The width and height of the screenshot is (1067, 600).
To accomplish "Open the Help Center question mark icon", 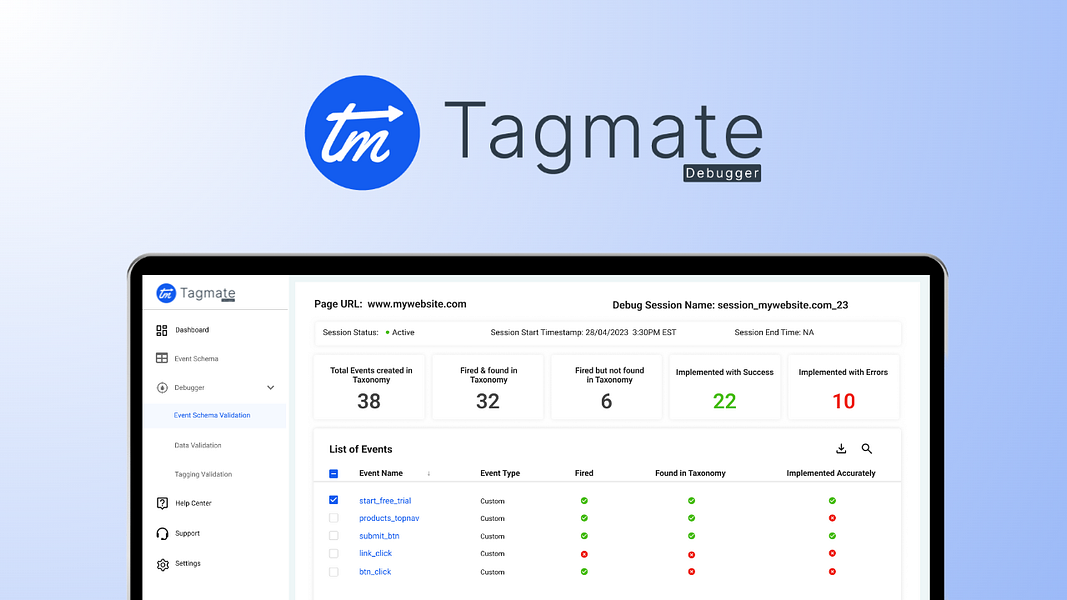I will 161,502.
